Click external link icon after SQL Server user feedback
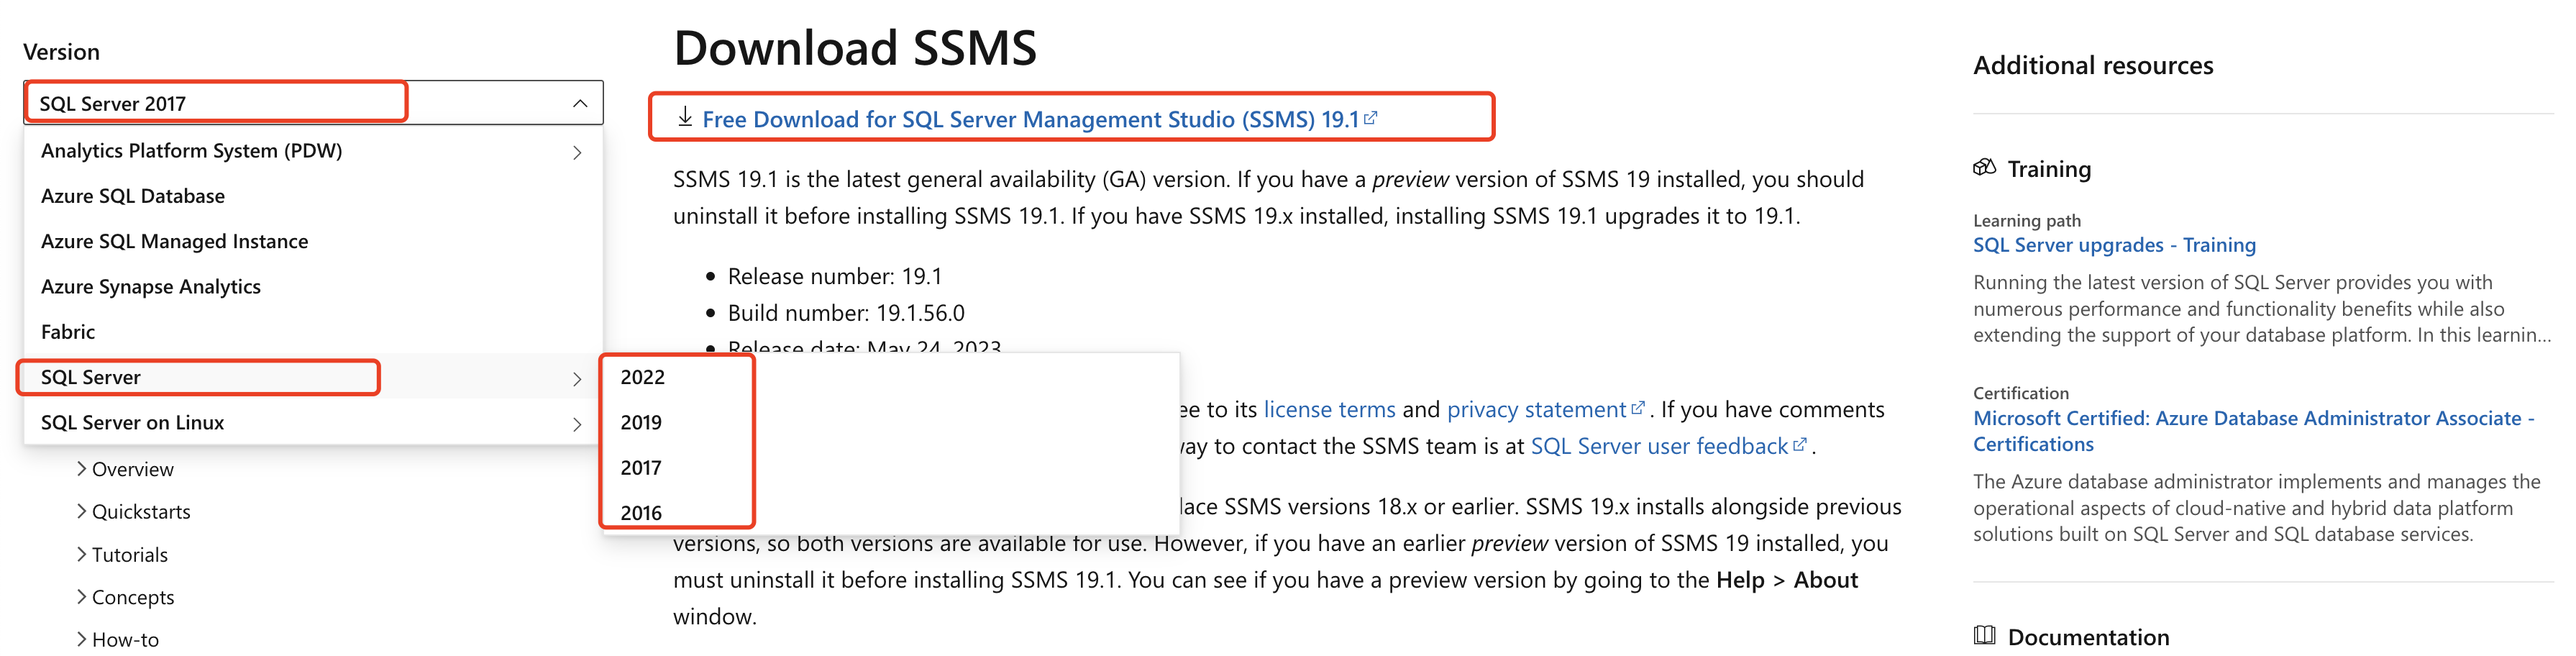The width and height of the screenshot is (2576, 656). [1800, 445]
